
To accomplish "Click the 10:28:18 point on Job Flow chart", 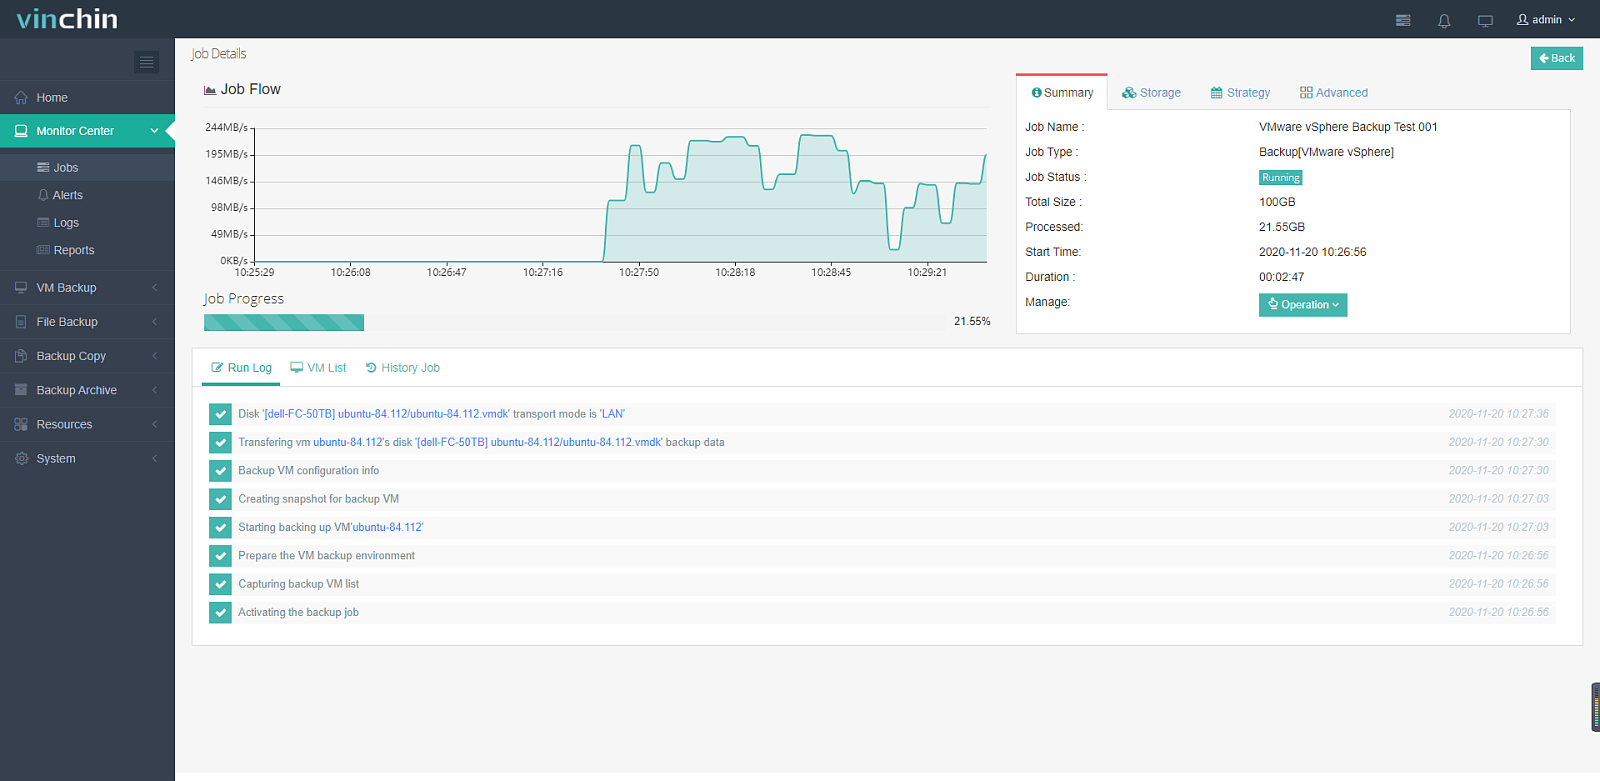I will (735, 272).
